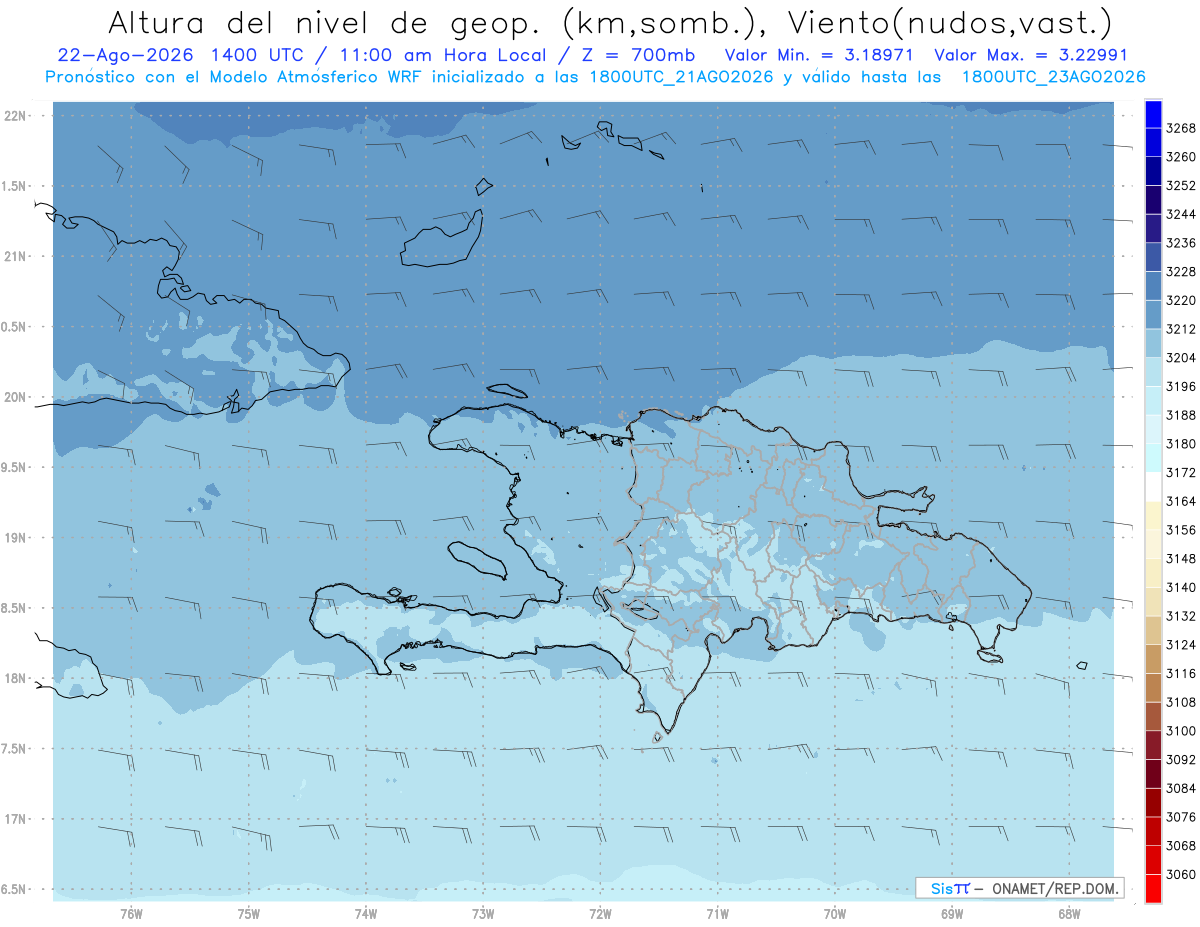
Task: Click the bright red swatch below 3060
Action: (1152, 888)
